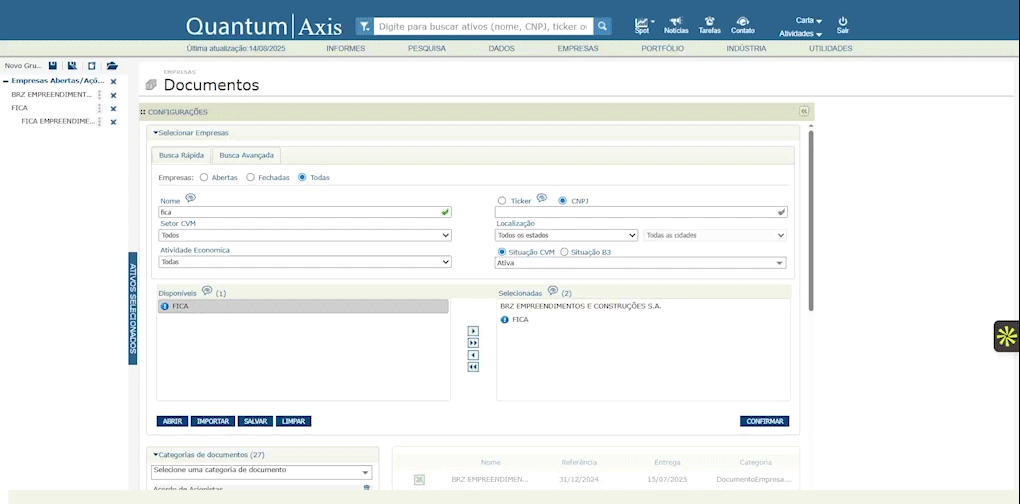Screen dimensions: 1020x504
Task: Collapse the Empresas Abertas/Aç... tree group
Action: point(6,81)
